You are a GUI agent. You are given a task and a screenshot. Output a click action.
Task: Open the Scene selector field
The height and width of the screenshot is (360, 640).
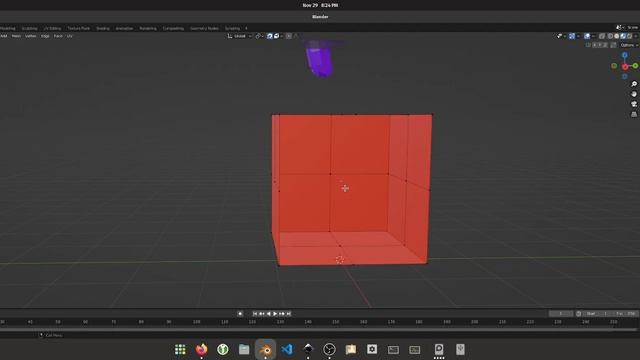point(632,27)
